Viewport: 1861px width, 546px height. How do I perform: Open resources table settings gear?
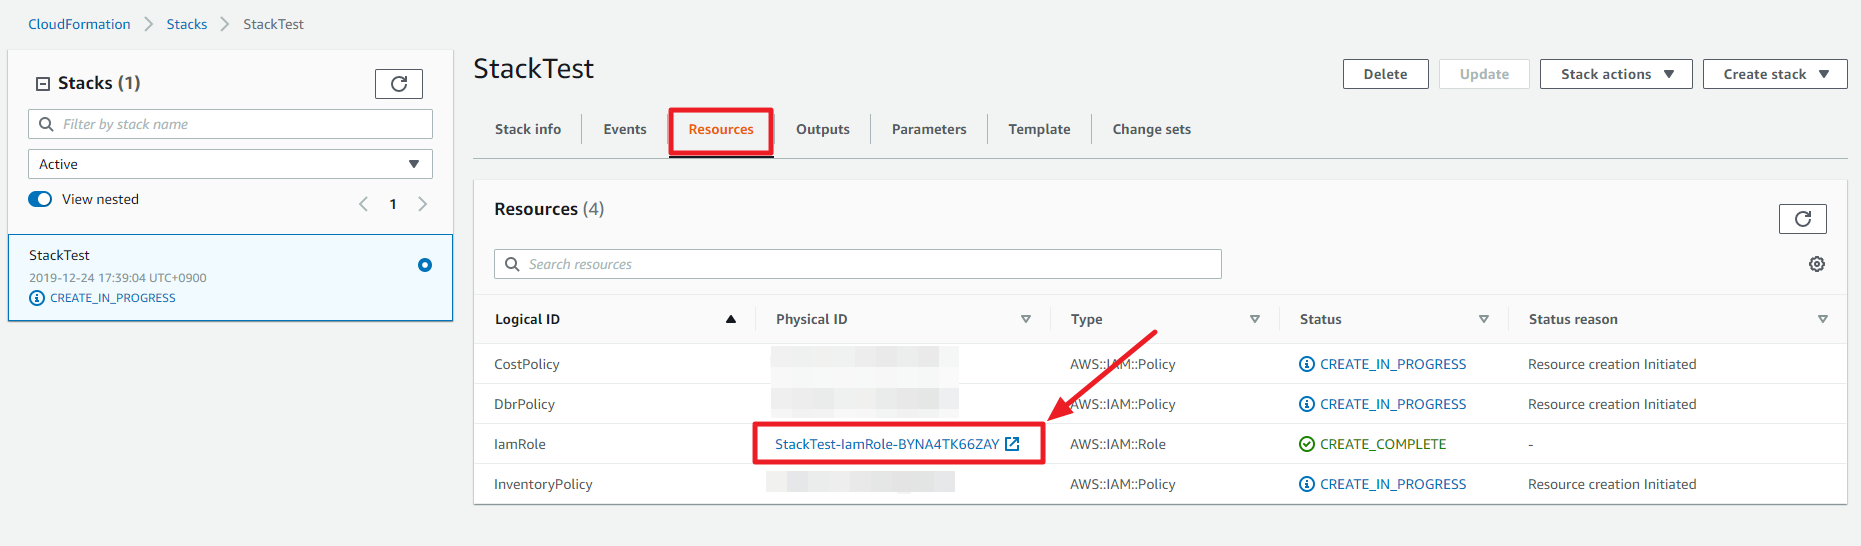(1817, 264)
